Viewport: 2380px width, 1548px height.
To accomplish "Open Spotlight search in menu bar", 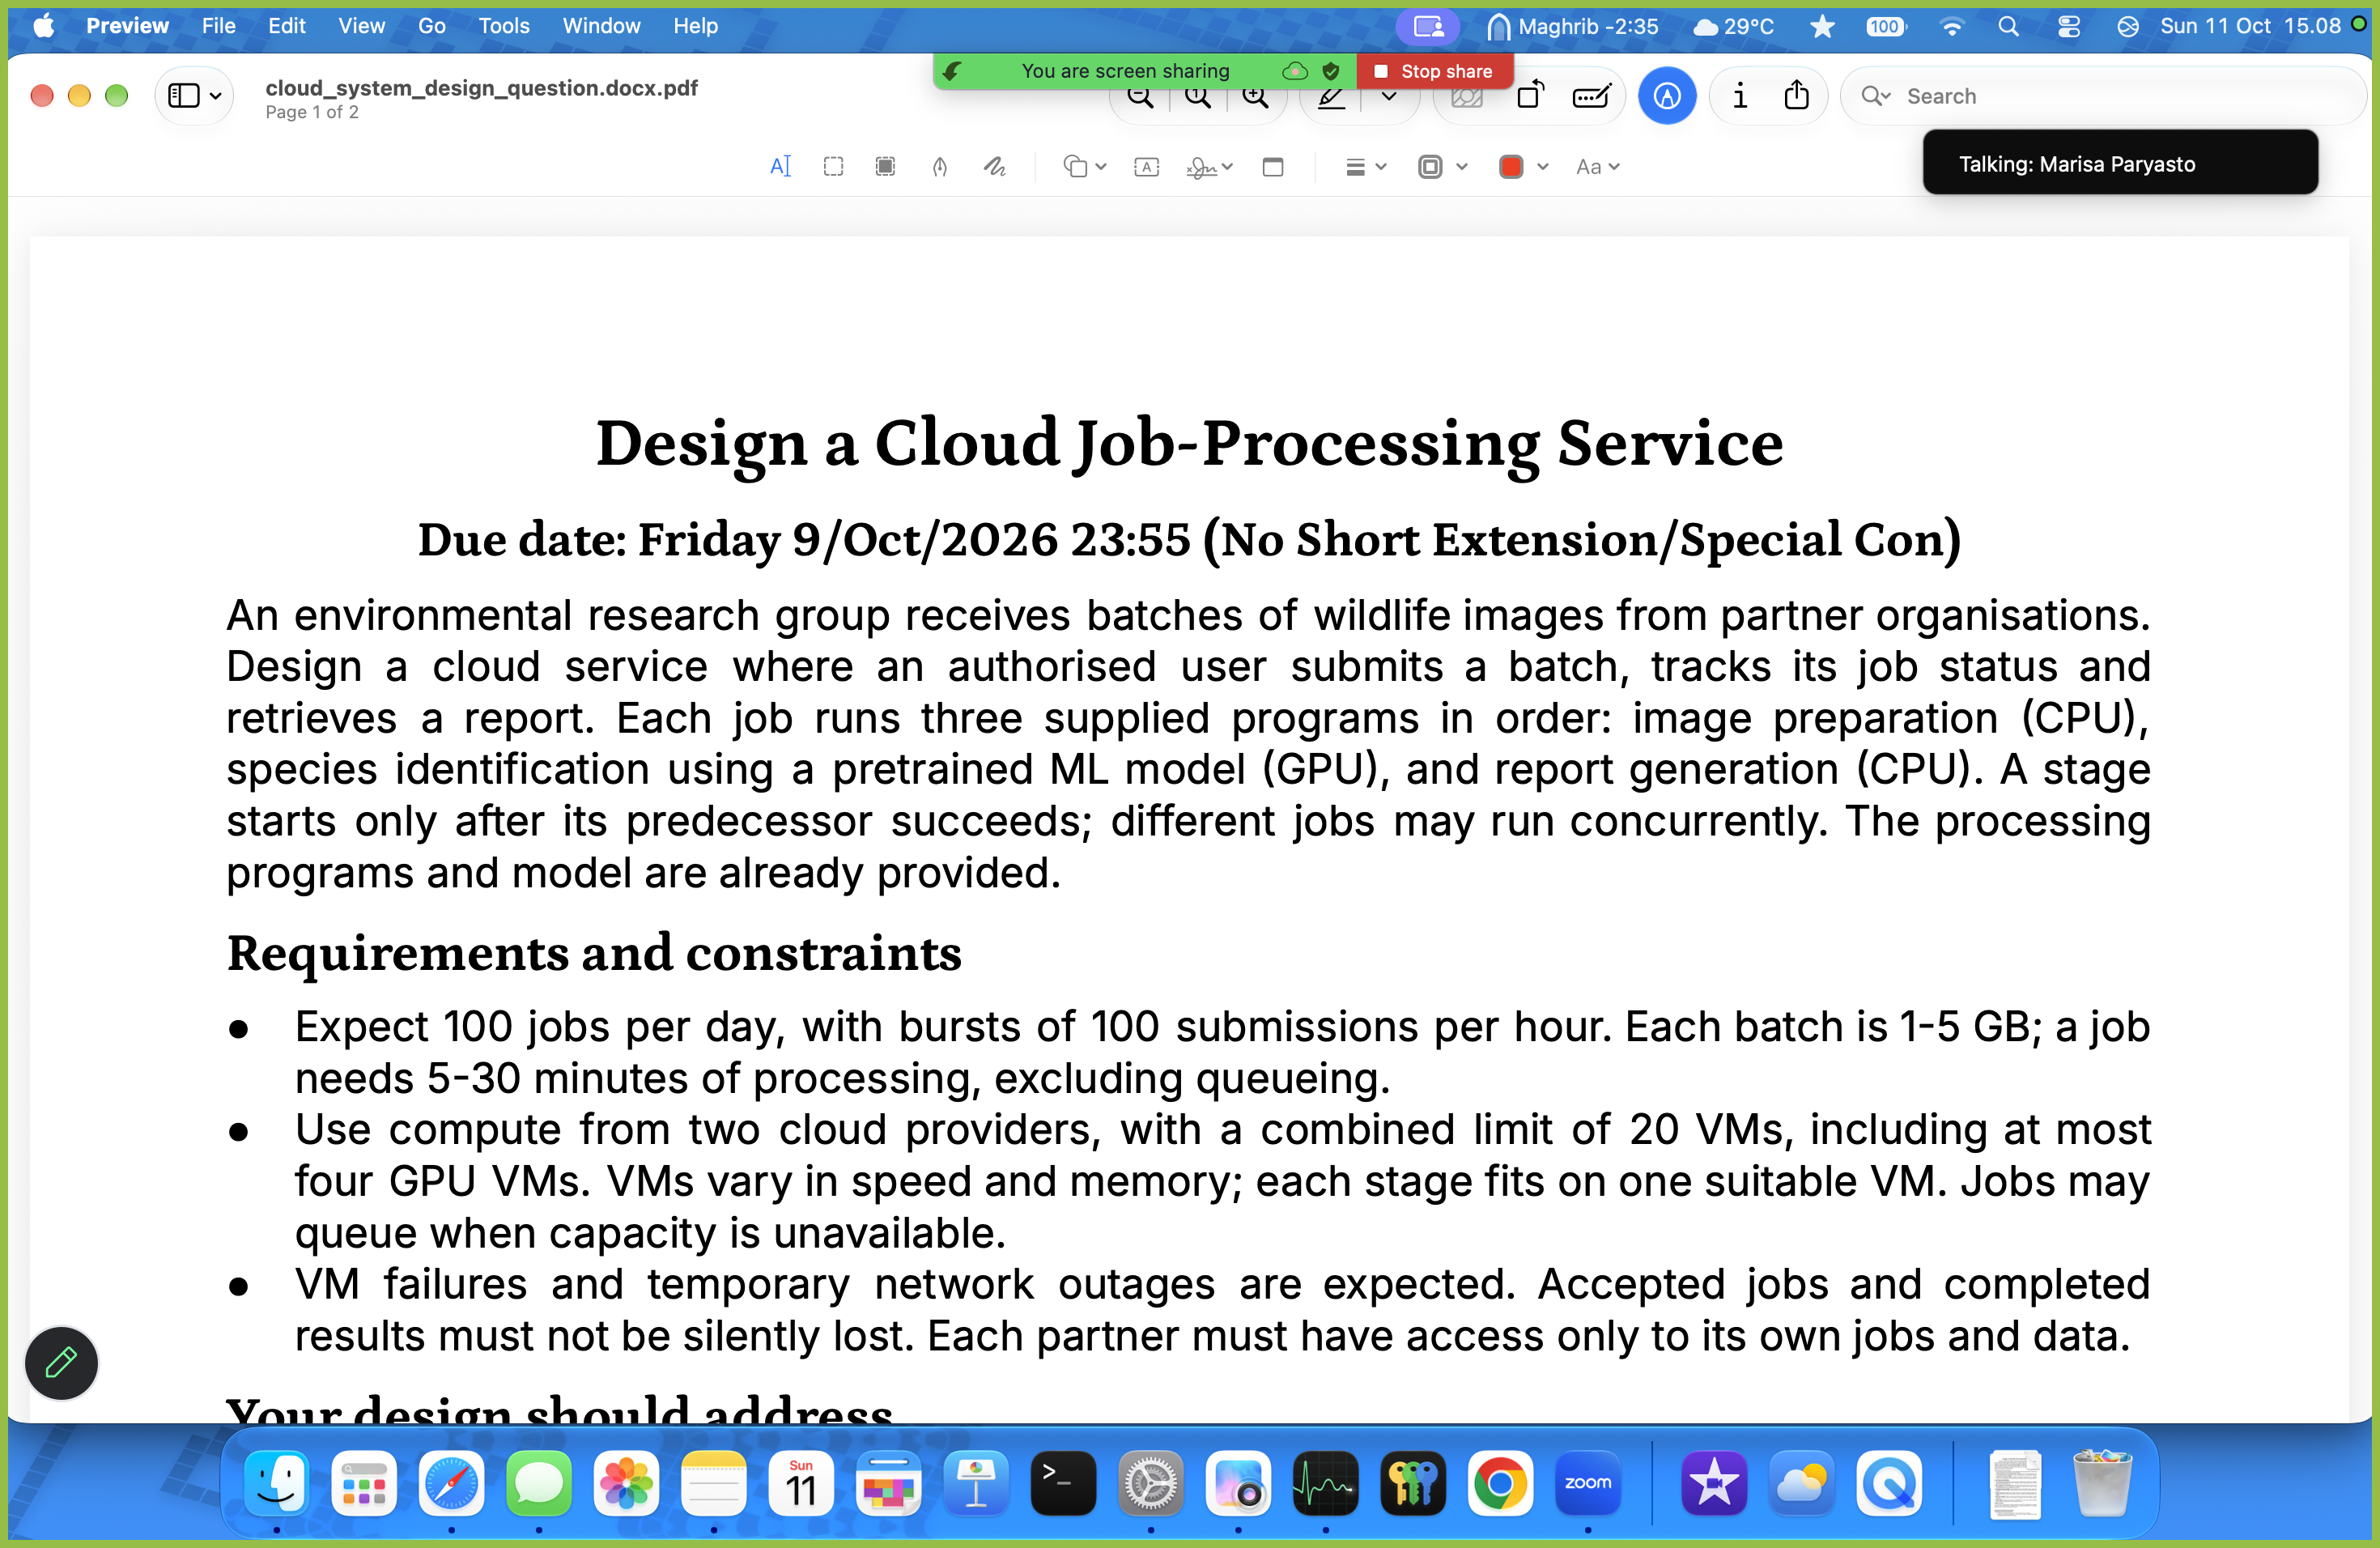I will pos(2008,26).
